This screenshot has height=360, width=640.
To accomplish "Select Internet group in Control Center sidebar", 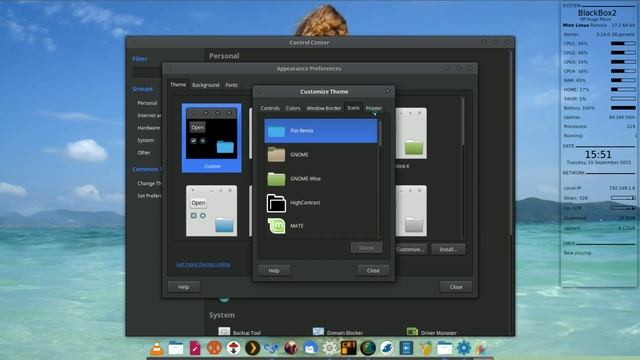I will (149, 116).
